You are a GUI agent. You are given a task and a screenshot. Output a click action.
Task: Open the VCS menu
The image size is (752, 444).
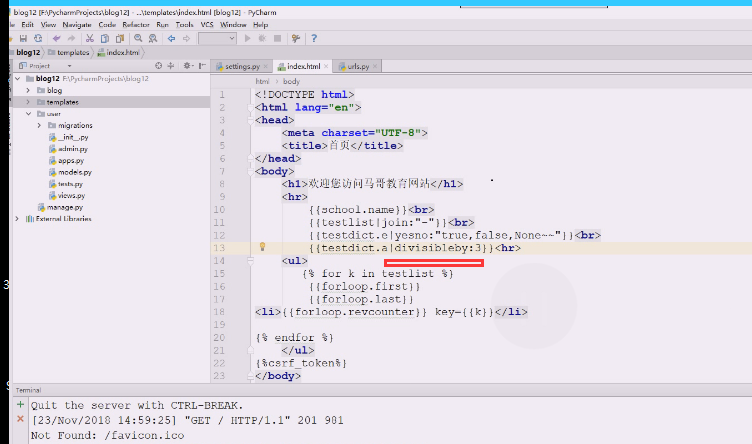pos(207,24)
